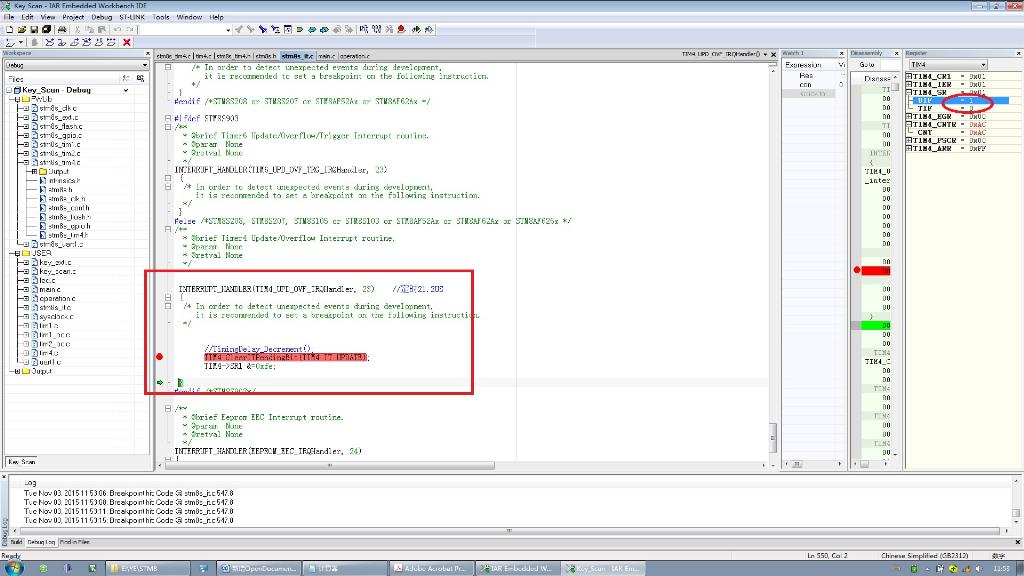
Task: Switch to the tim4.c editor tab
Action: coord(204,56)
